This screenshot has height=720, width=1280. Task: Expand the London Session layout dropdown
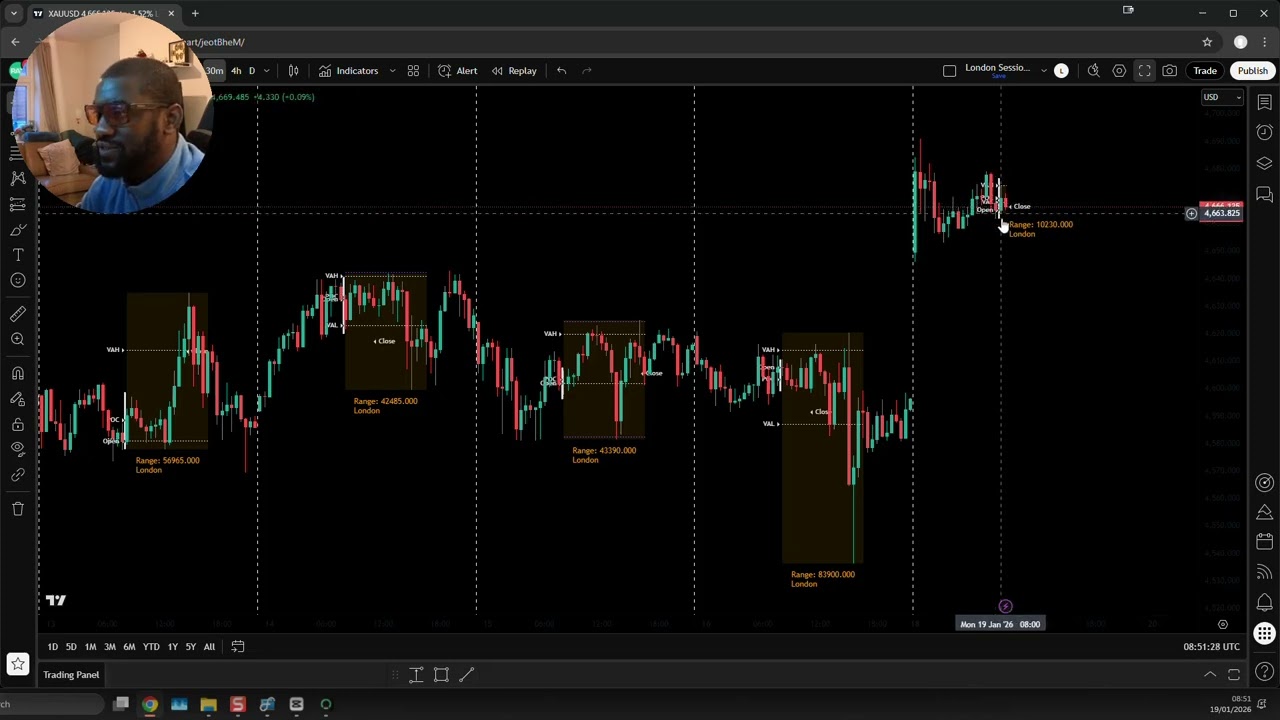click(x=1043, y=71)
